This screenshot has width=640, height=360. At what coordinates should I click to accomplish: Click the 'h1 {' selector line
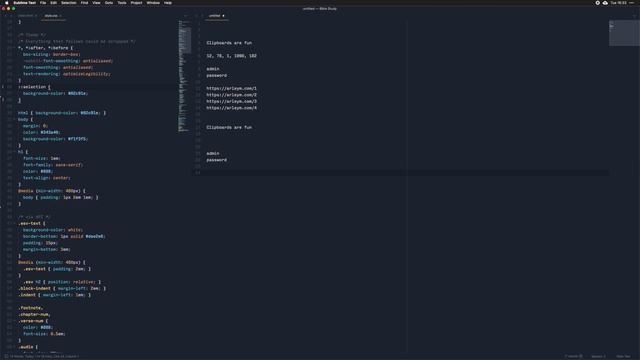pyautogui.click(x=23, y=152)
